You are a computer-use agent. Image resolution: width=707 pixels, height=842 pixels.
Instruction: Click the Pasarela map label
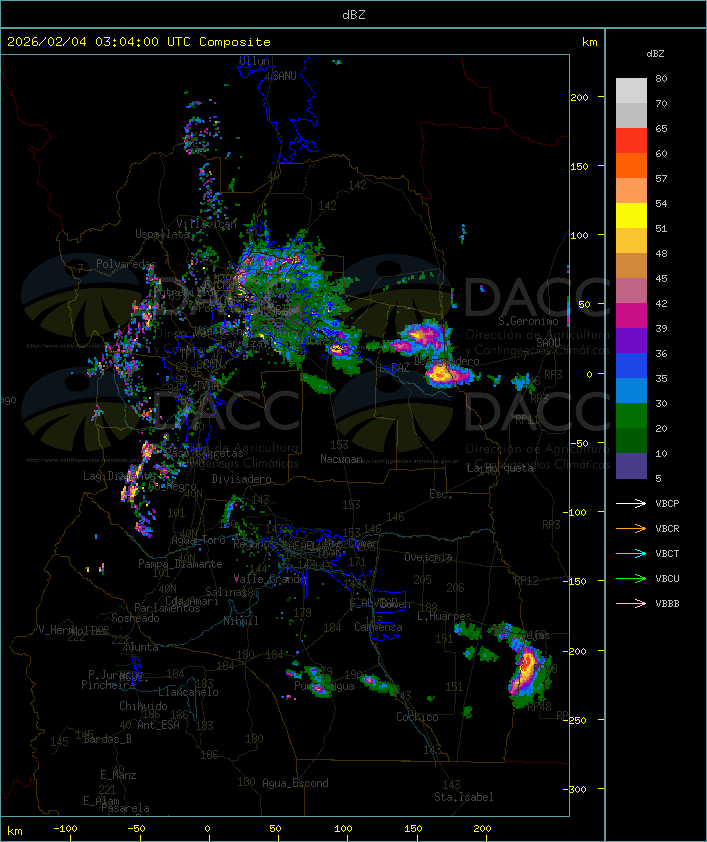(x=125, y=808)
